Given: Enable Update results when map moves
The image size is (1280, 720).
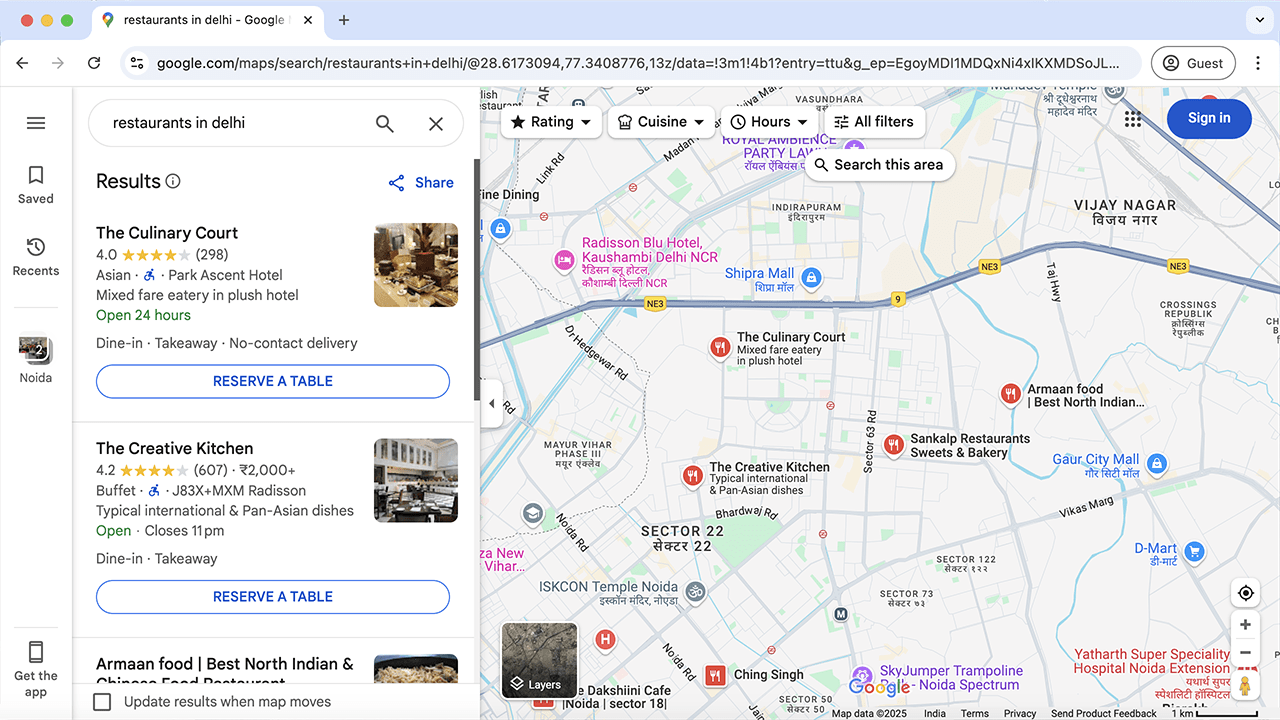Looking at the screenshot, I should click(102, 702).
